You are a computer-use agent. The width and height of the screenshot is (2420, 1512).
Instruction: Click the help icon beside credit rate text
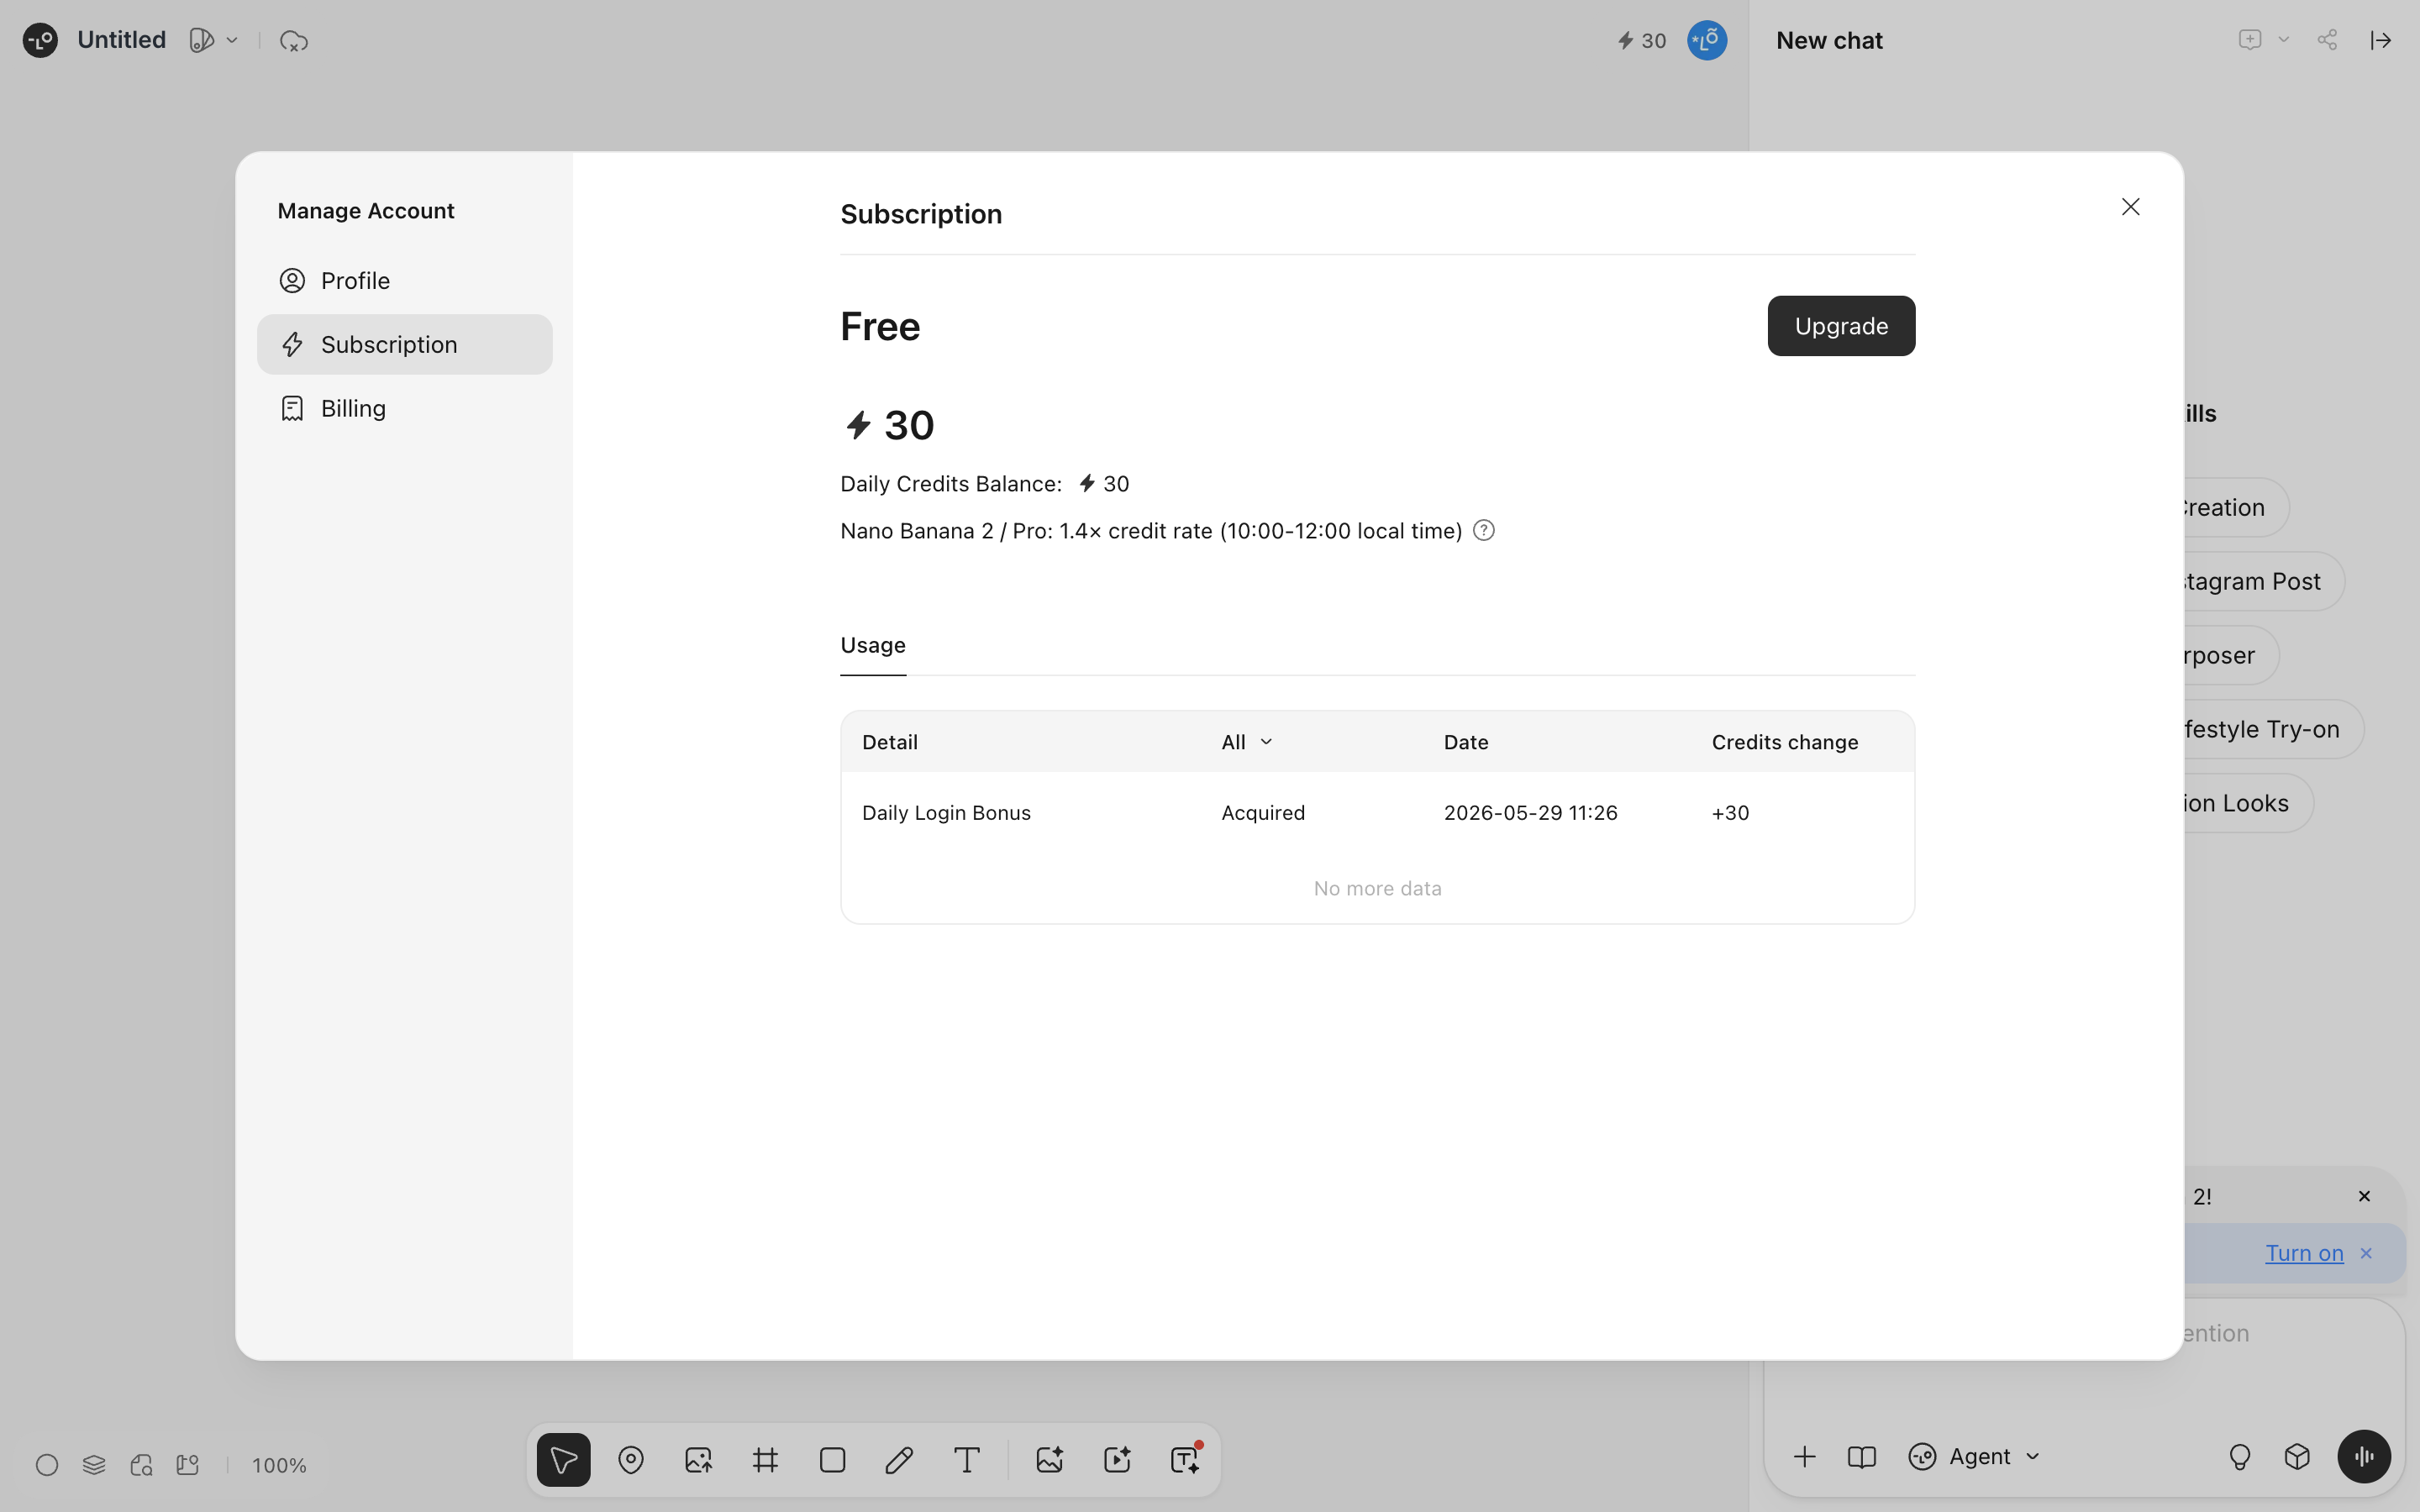tap(1484, 531)
